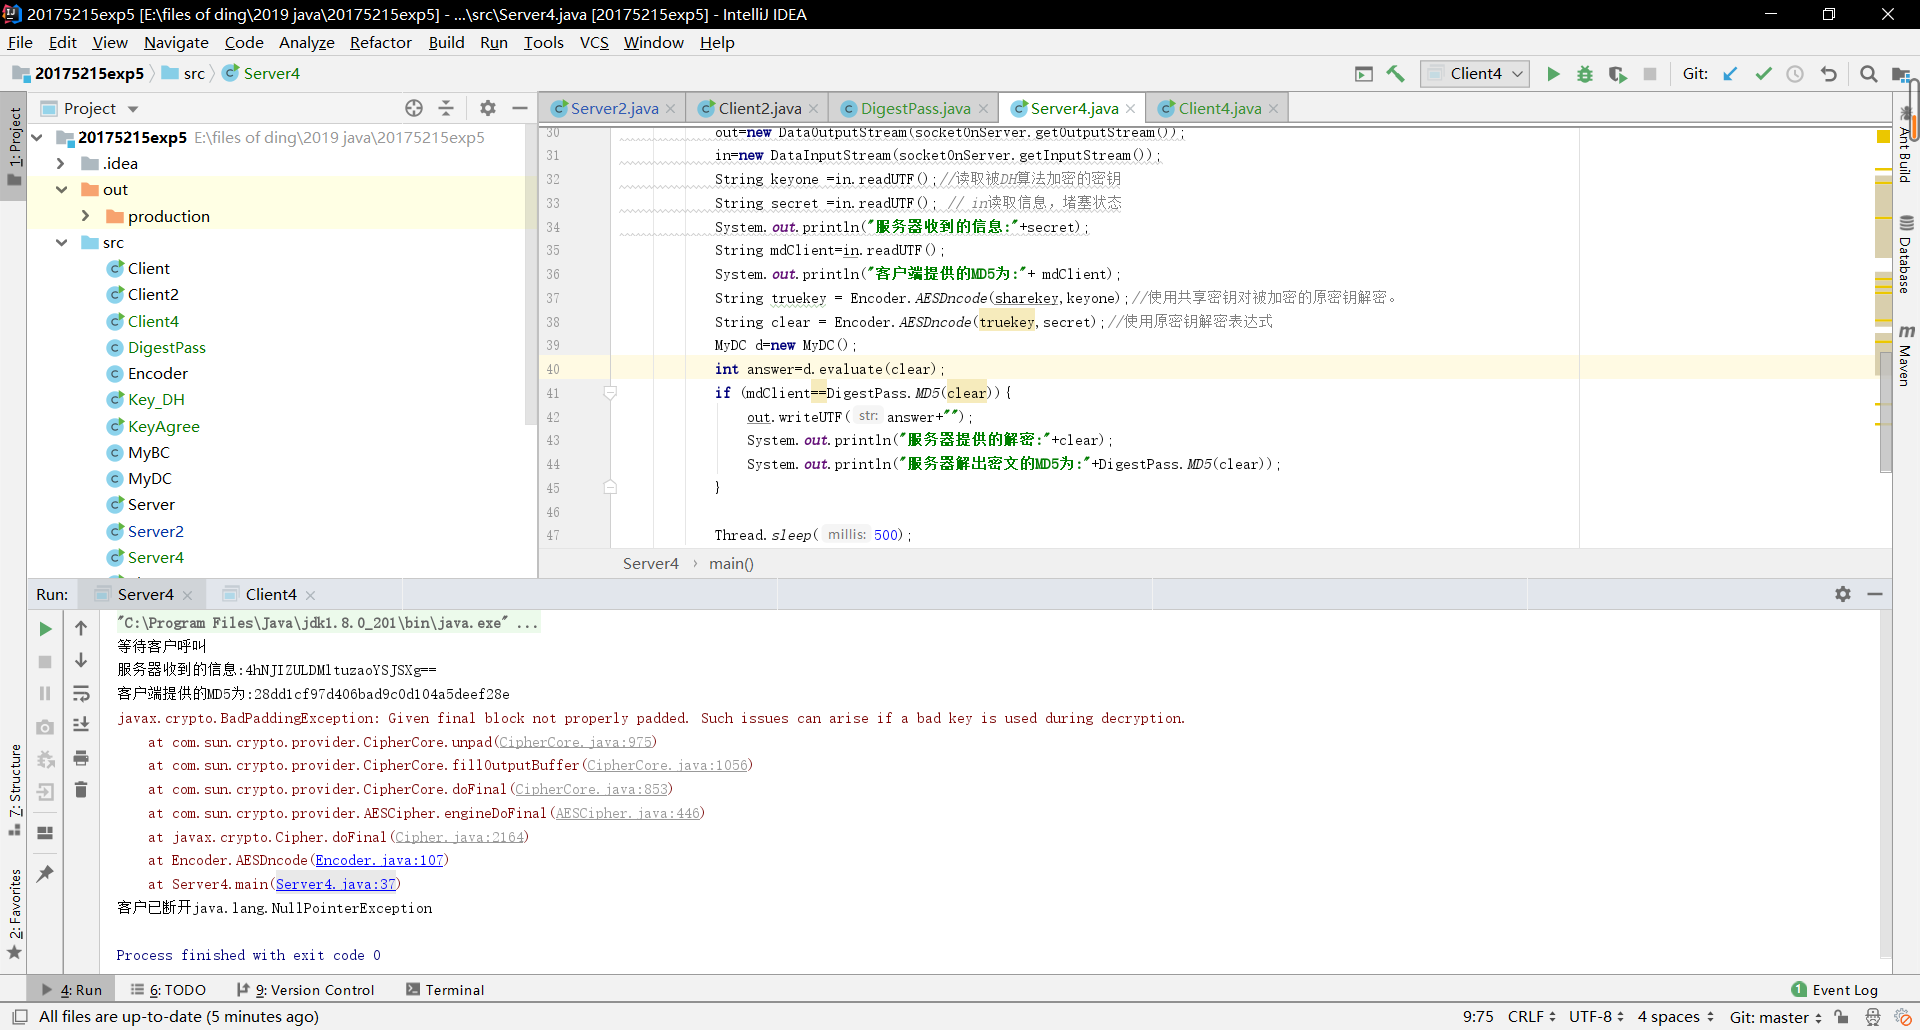This screenshot has width=1920, height=1030.
Task: Open the 9: Version Control tool window button
Action: click(306, 990)
